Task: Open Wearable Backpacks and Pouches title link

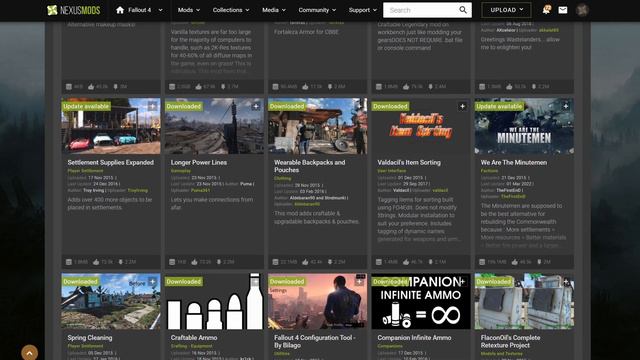Action: [x=309, y=166]
